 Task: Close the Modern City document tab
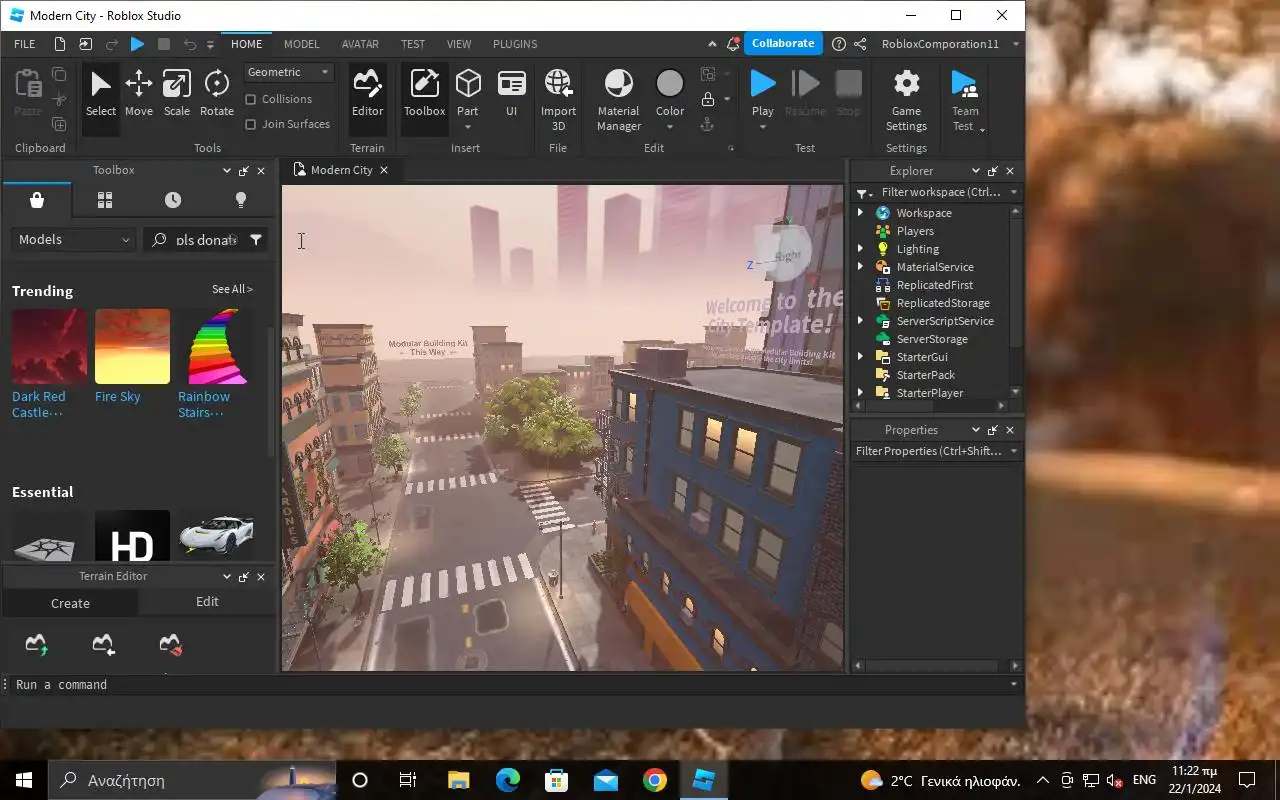point(384,170)
